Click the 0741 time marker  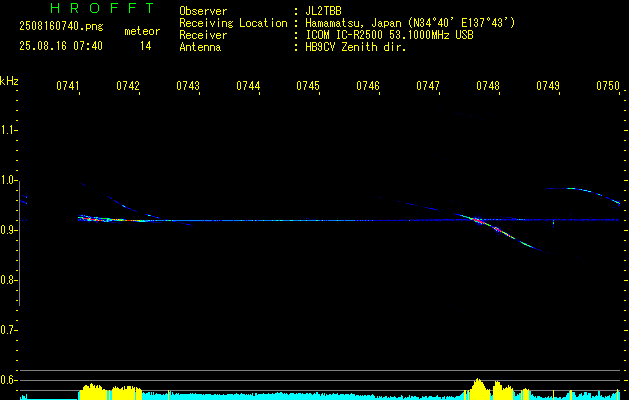pyautogui.click(x=67, y=86)
